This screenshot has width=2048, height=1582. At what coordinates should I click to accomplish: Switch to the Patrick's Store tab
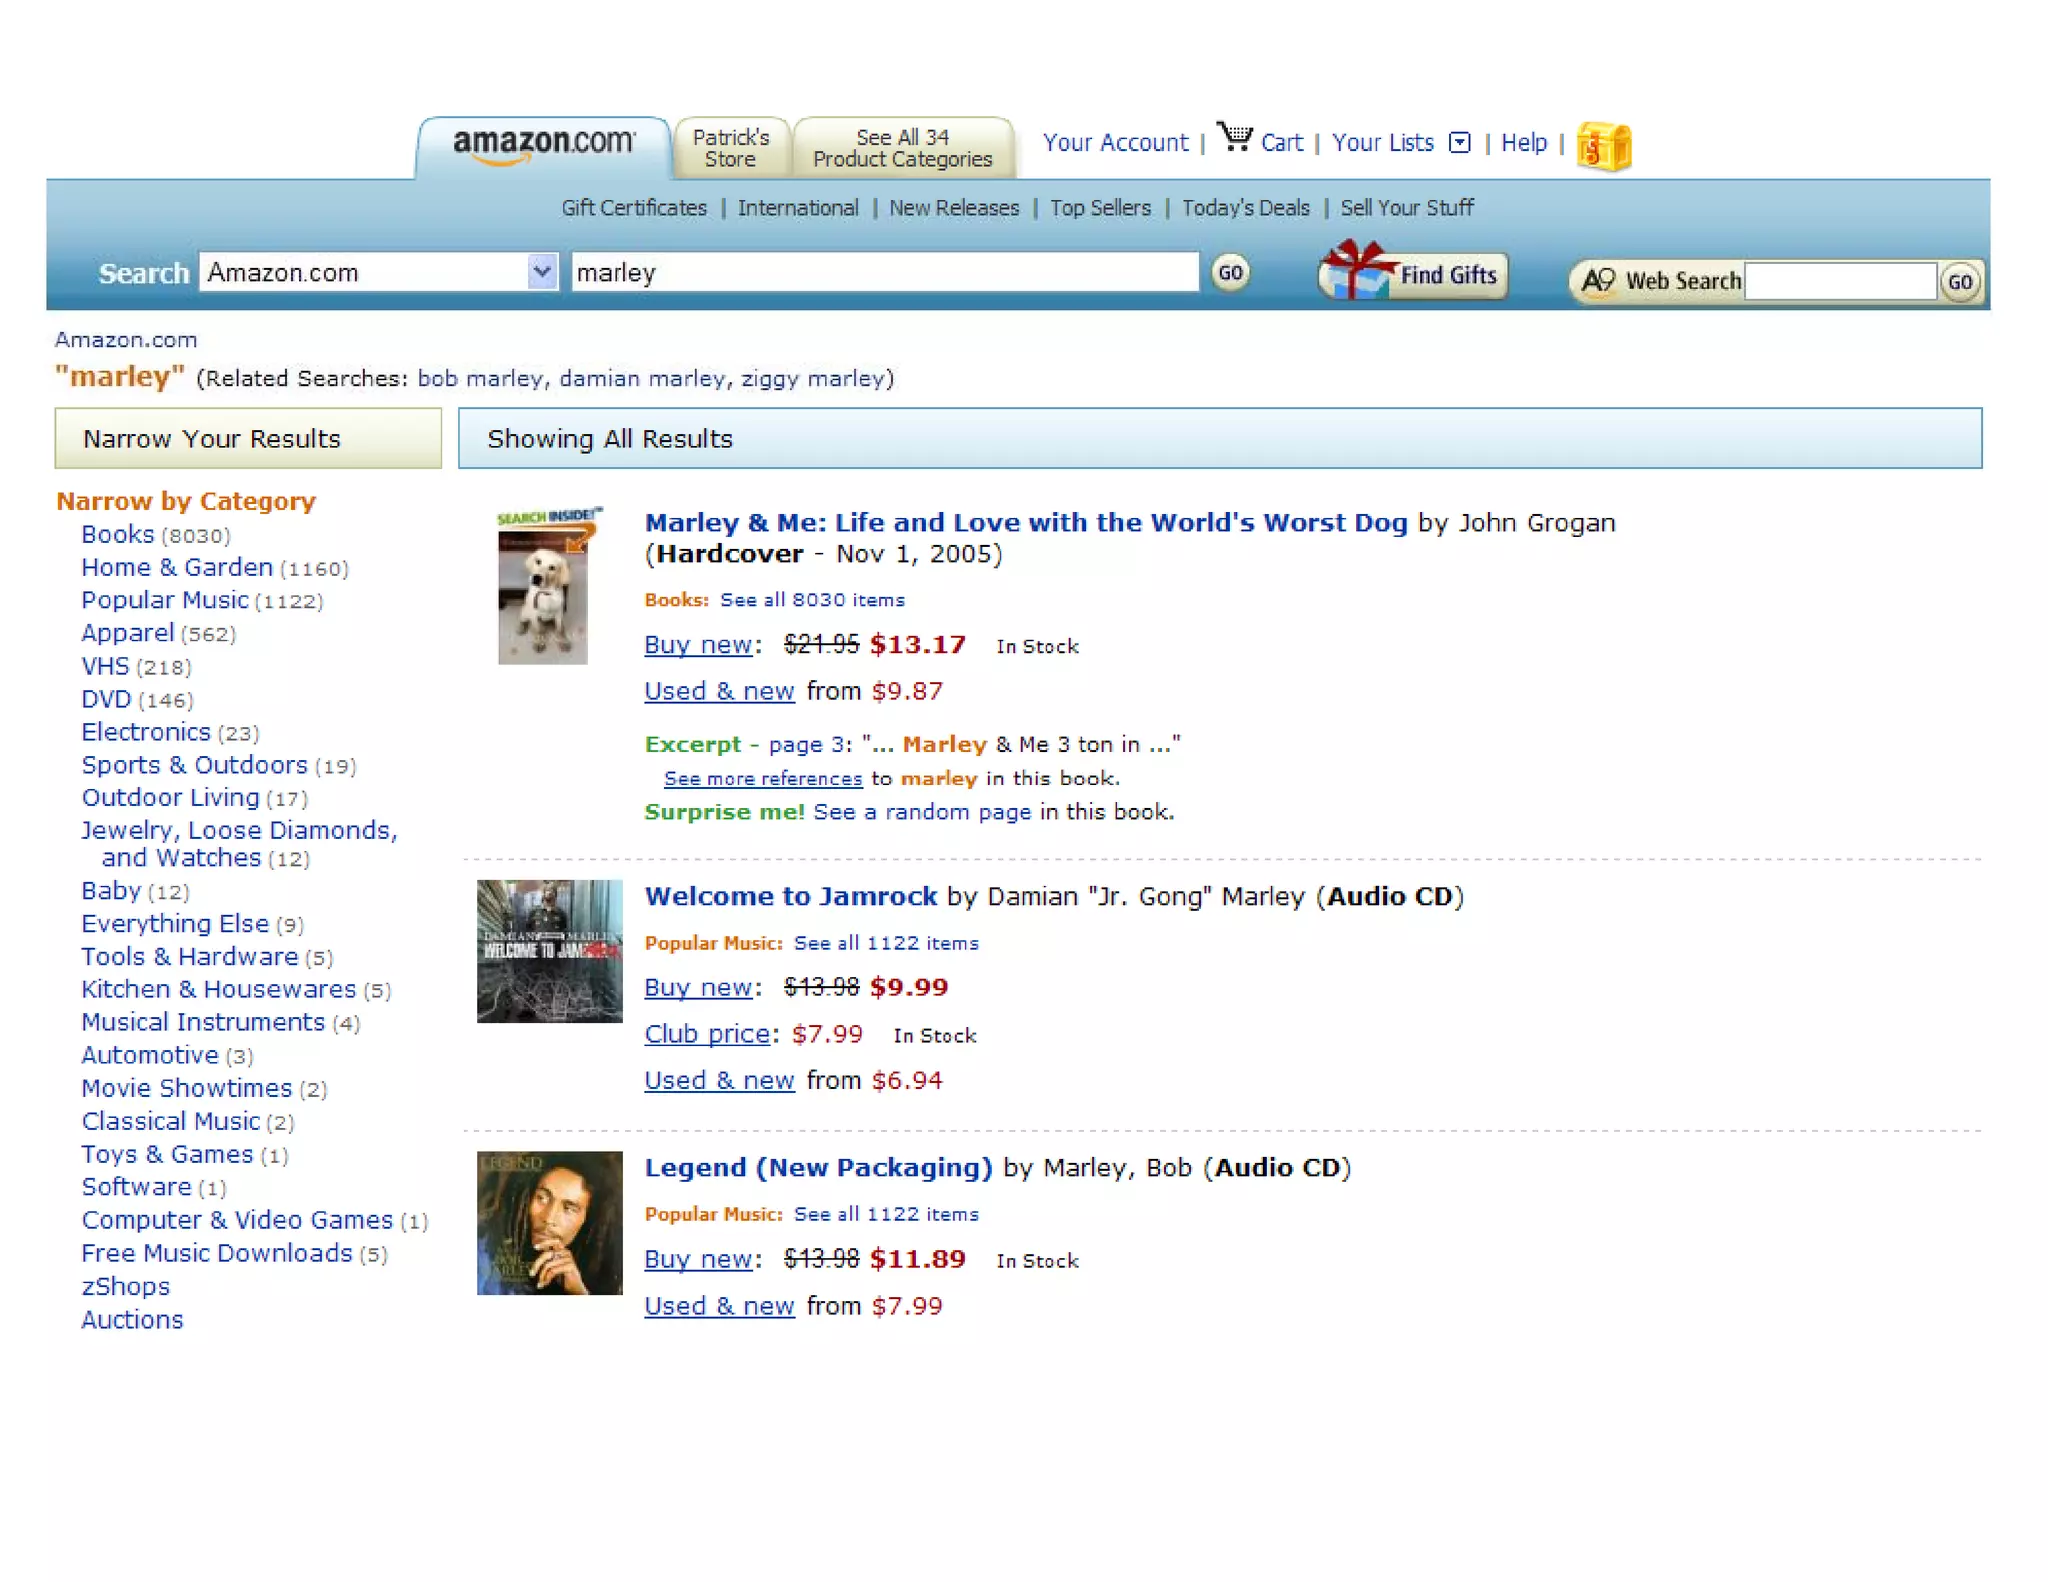coord(731,148)
